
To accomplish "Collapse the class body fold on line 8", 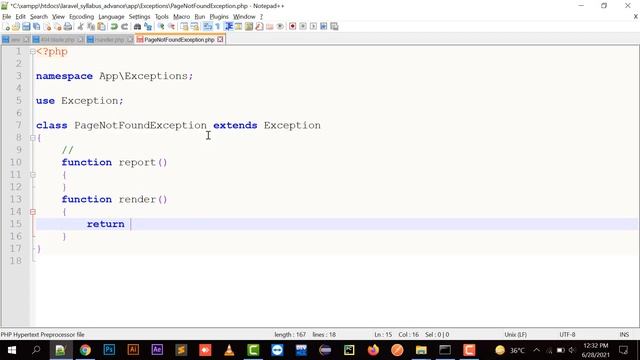I will coord(33,138).
